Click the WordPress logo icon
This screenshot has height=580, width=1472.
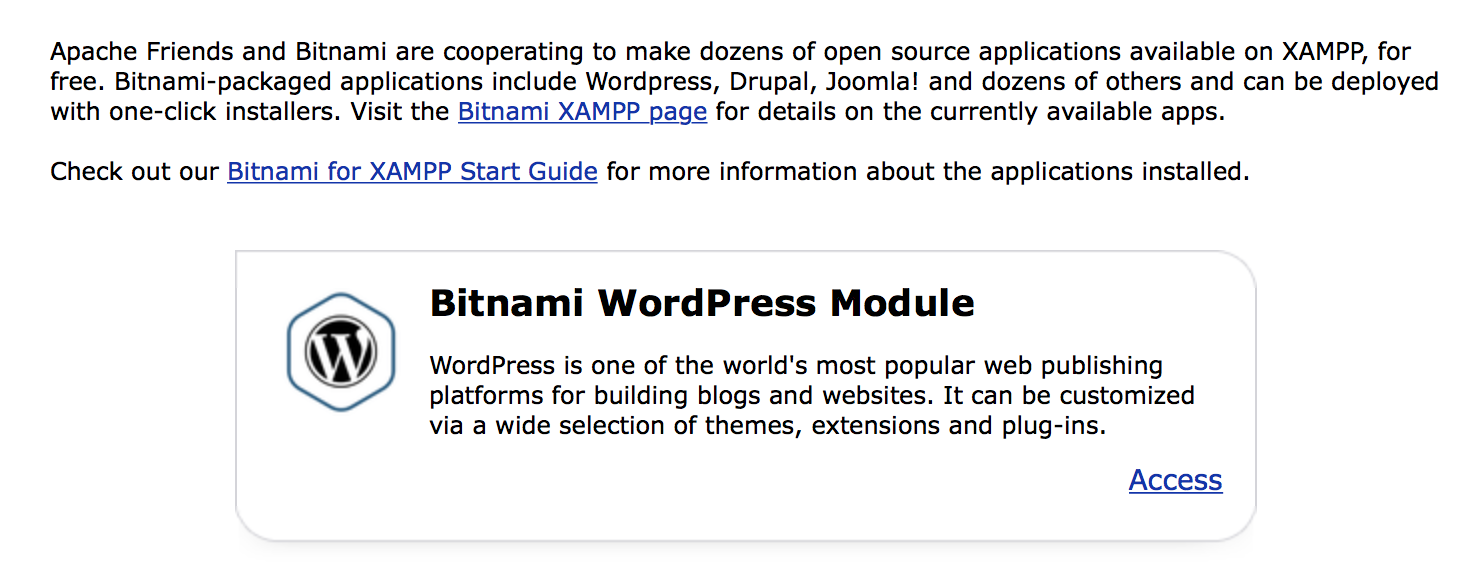click(341, 352)
